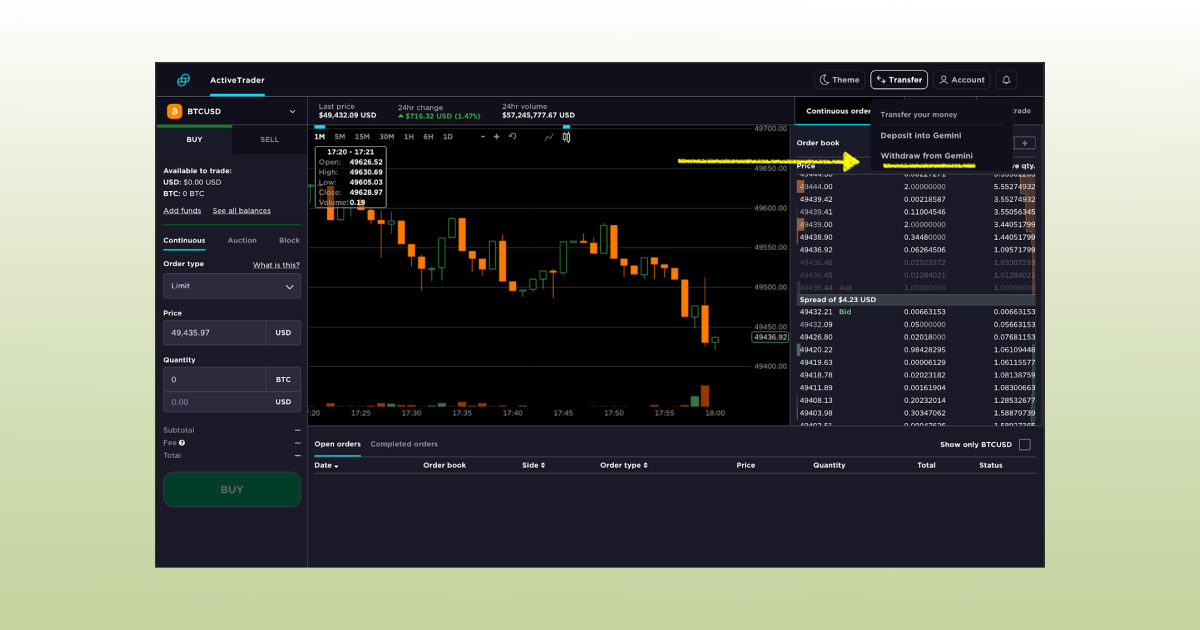
Task: Click the Add funds link
Action: (x=182, y=211)
